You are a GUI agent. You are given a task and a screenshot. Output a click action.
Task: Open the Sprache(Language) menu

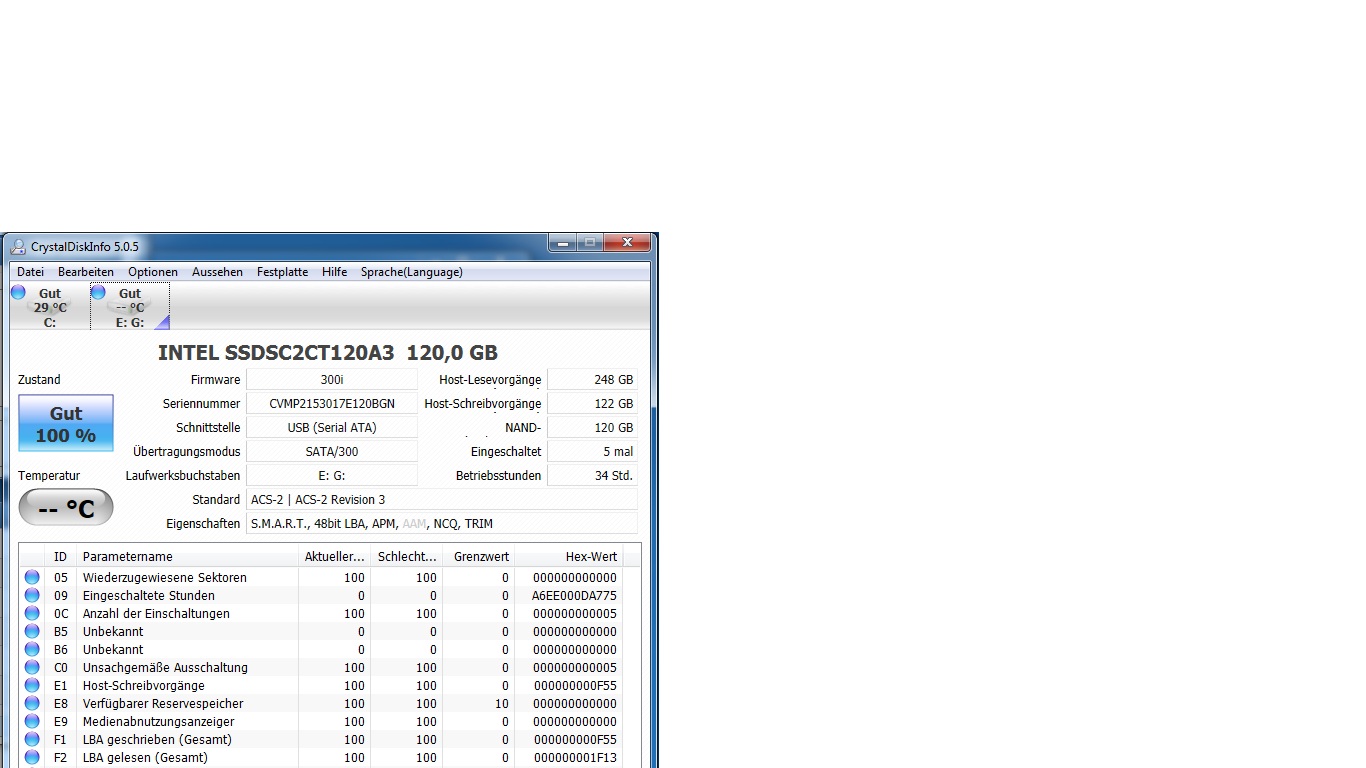click(412, 272)
